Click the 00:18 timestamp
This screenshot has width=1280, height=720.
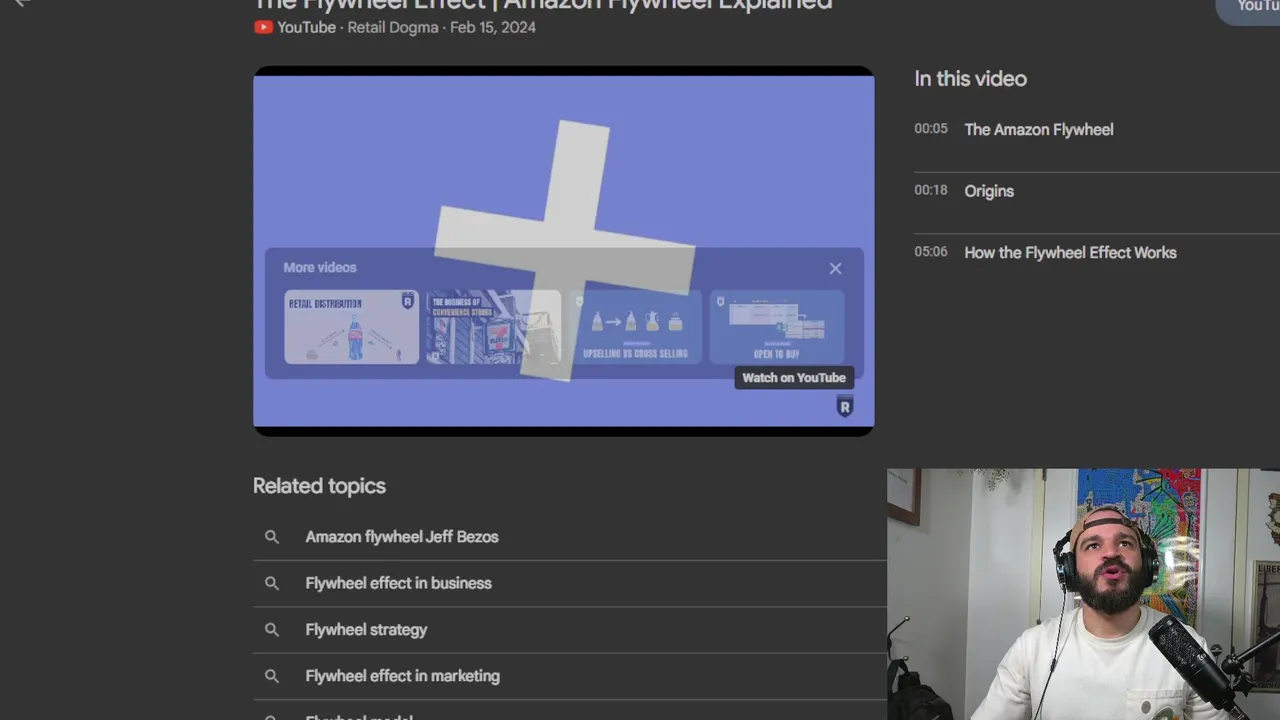coord(930,190)
